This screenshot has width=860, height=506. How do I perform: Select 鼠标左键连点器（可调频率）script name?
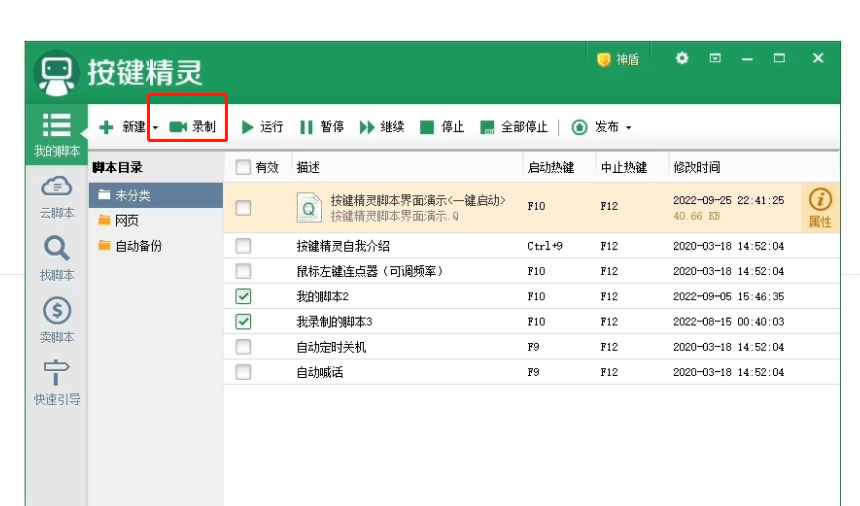tap(370, 271)
